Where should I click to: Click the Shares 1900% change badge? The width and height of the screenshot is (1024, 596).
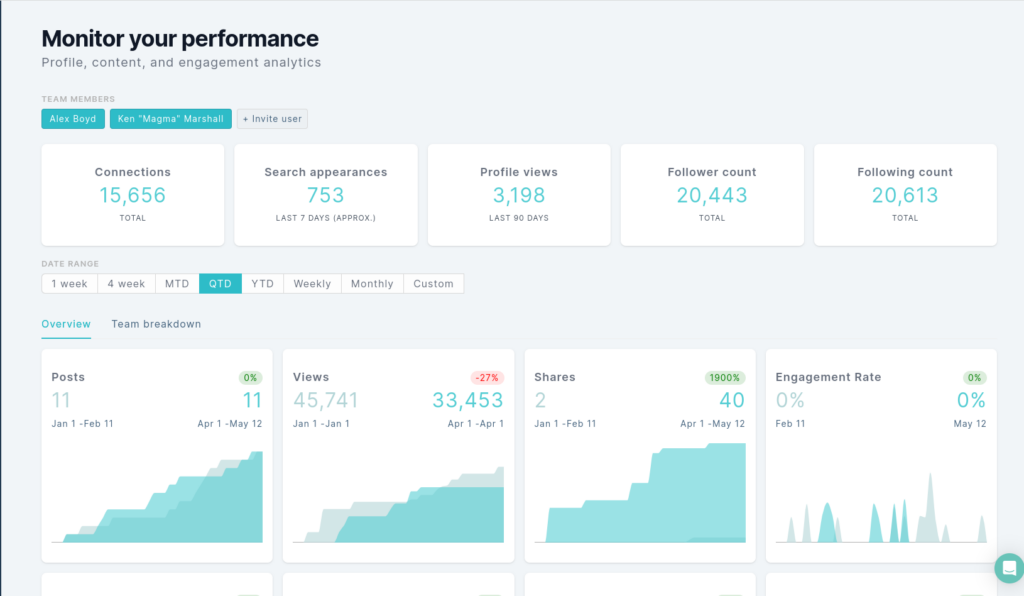[725, 377]
